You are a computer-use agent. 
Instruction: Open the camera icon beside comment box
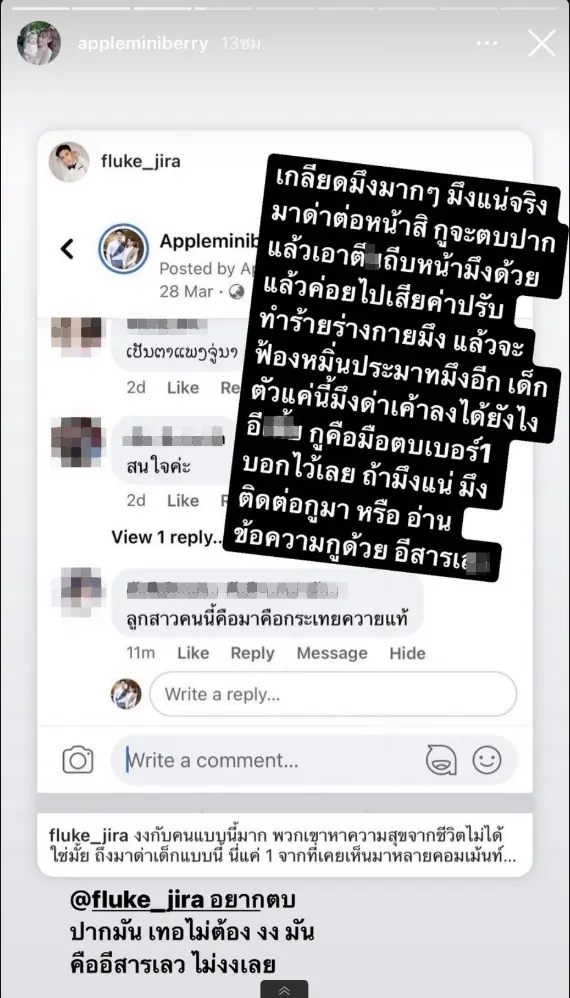point(78,760)
